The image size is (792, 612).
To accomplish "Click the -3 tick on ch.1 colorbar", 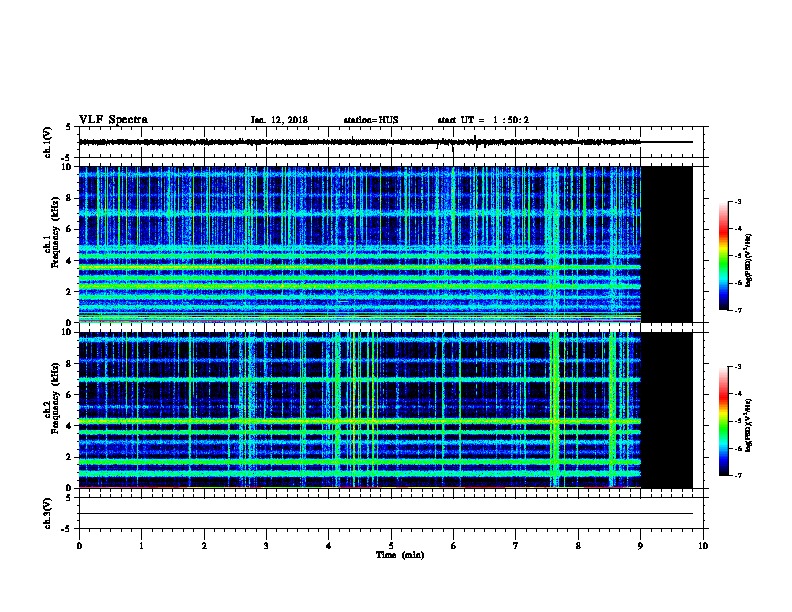I will (737, 201).
